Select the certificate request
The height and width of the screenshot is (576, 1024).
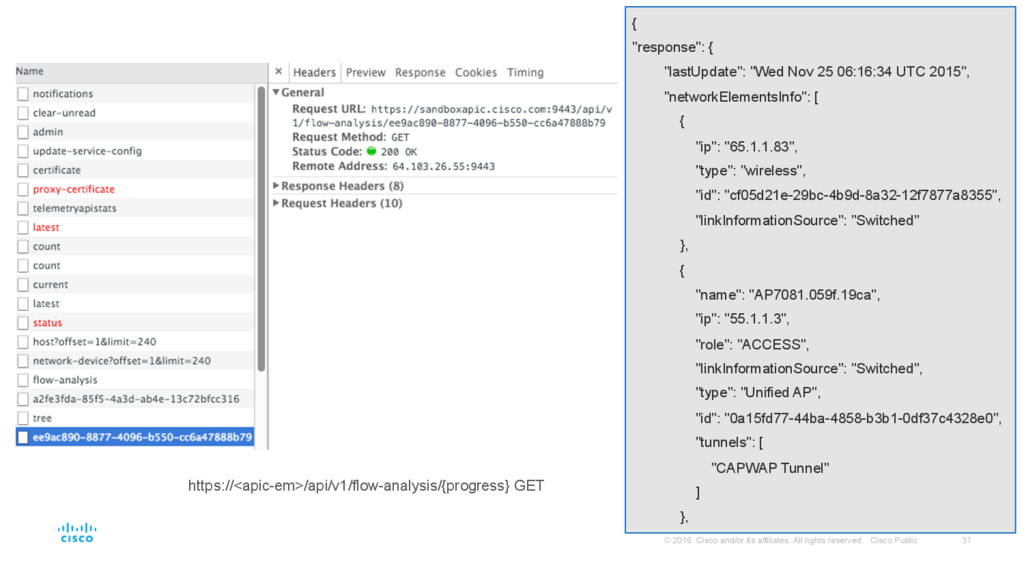(x=135, y=170)
